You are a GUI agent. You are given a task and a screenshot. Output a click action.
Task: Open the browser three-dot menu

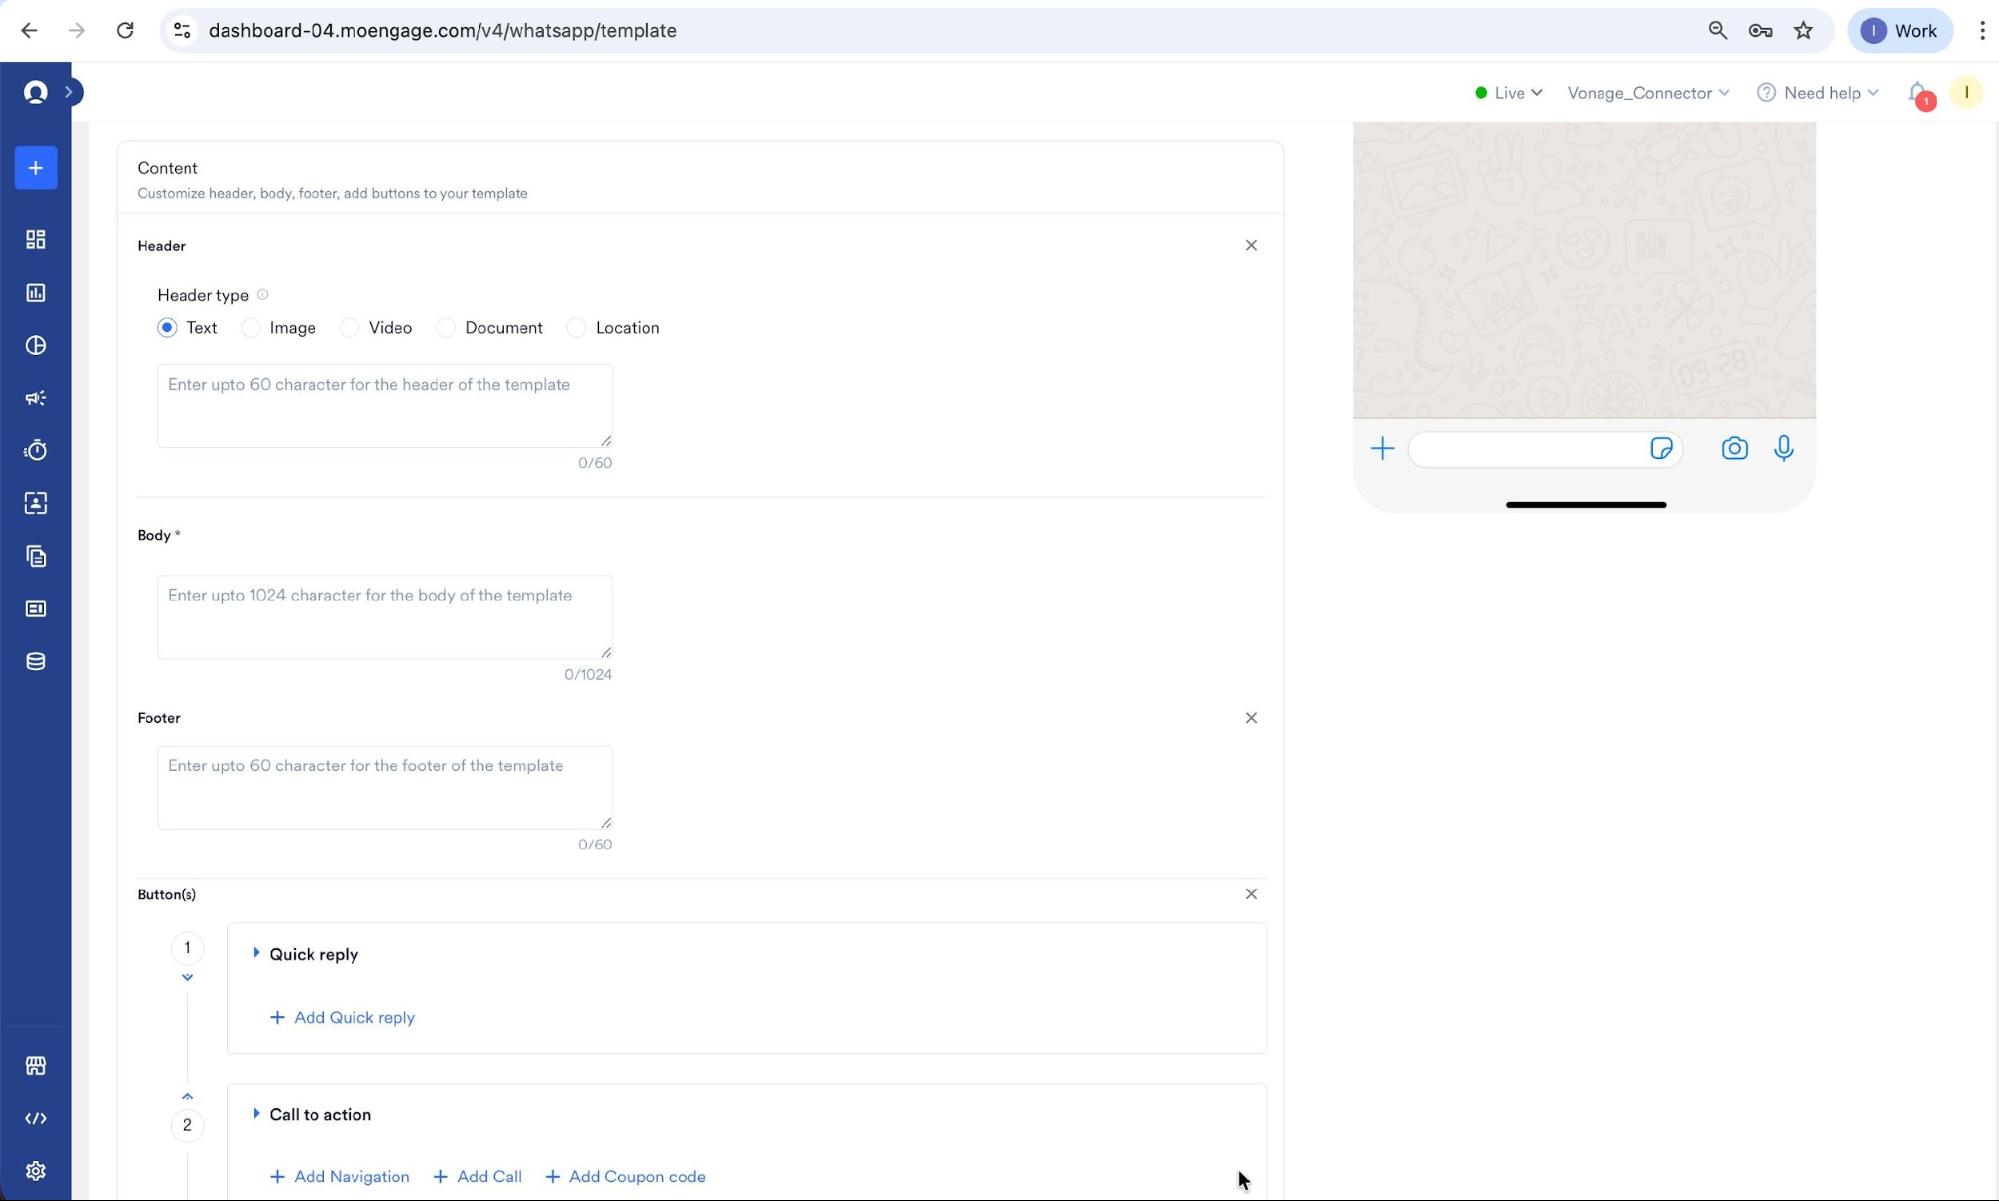click(1981, 30)
